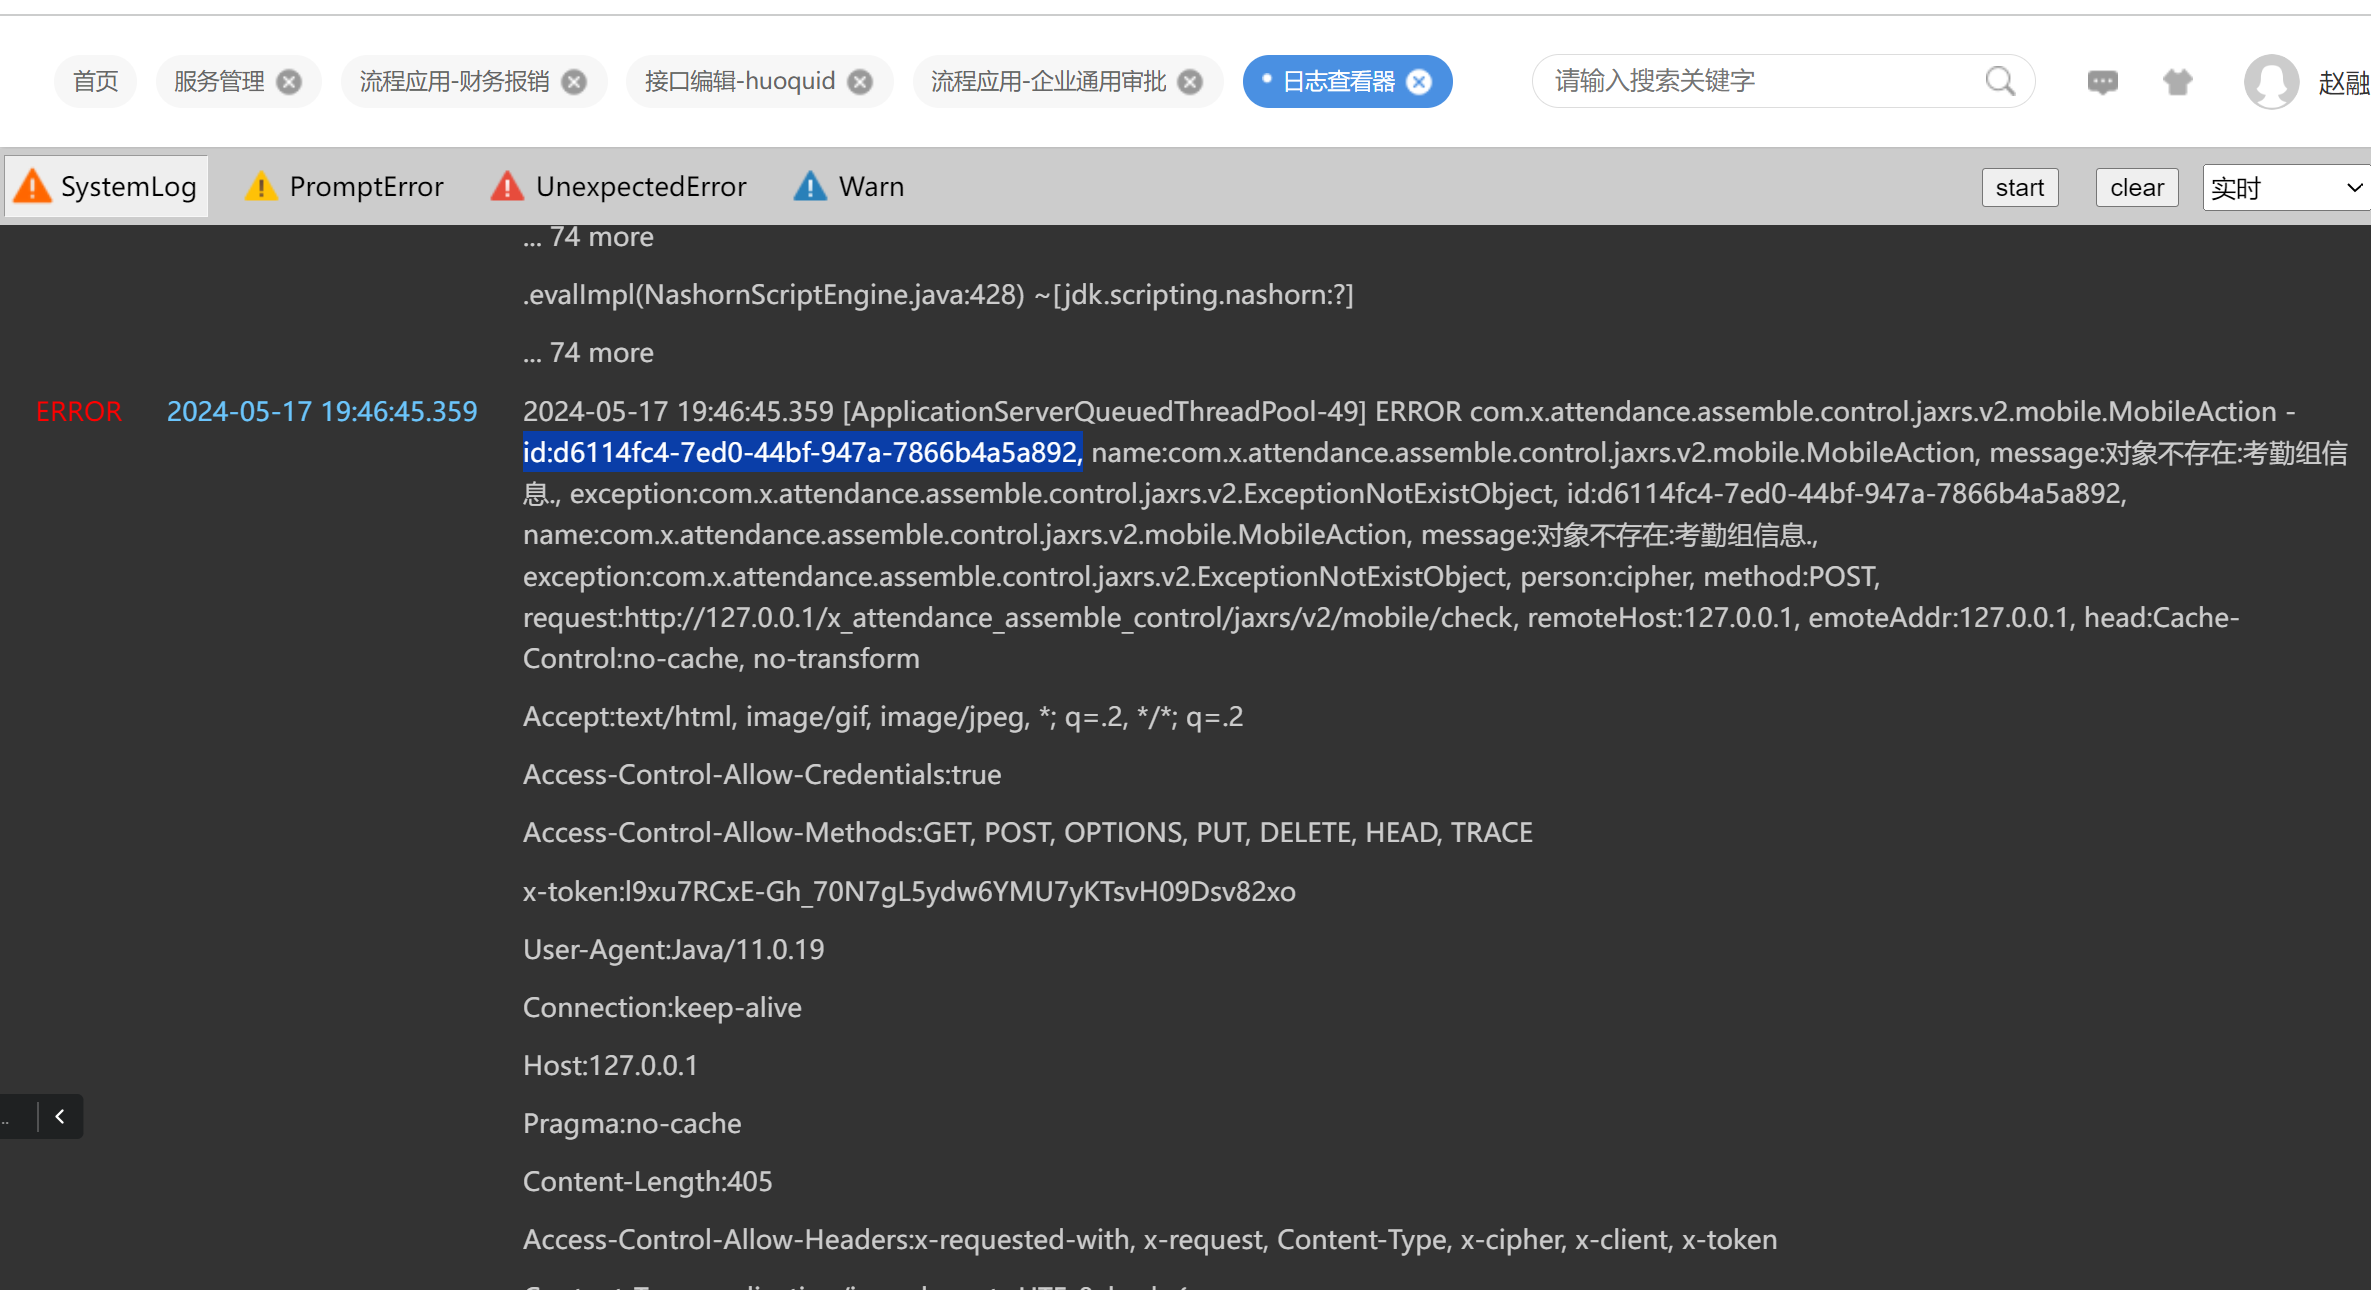Click the shirt theme icon

point(2177,82)
